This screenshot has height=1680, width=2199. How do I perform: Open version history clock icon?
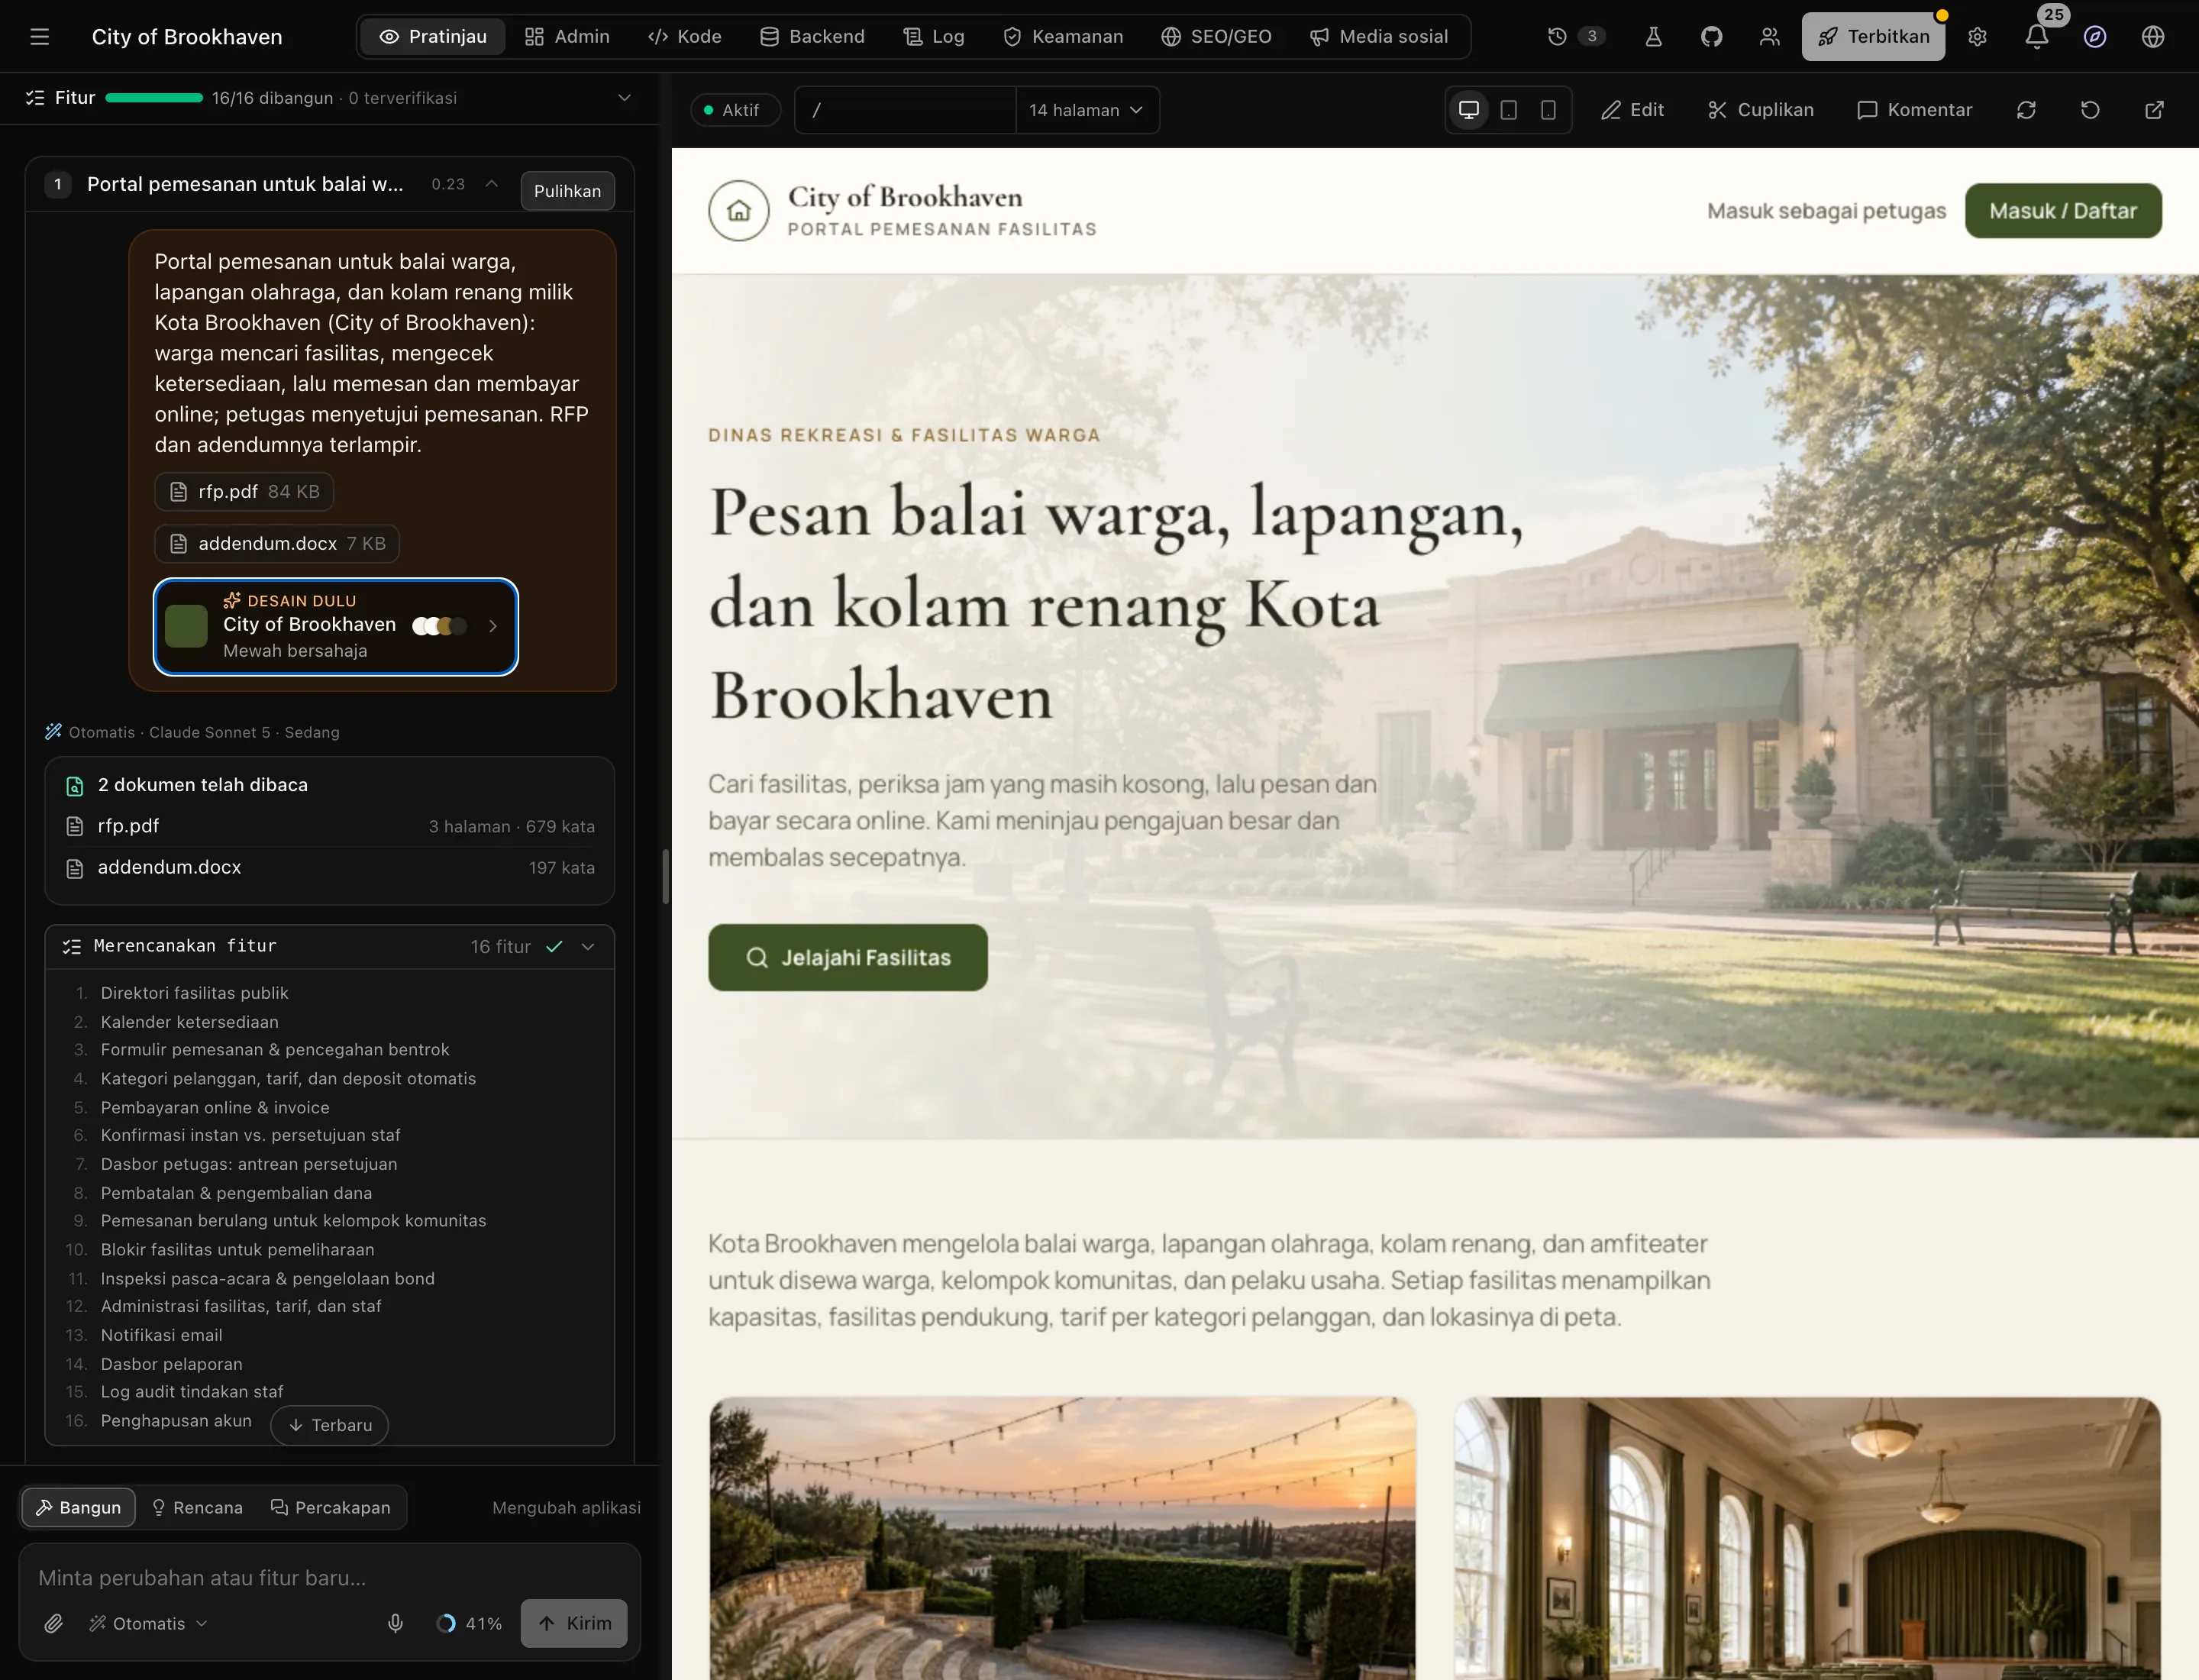[1557, 37]
